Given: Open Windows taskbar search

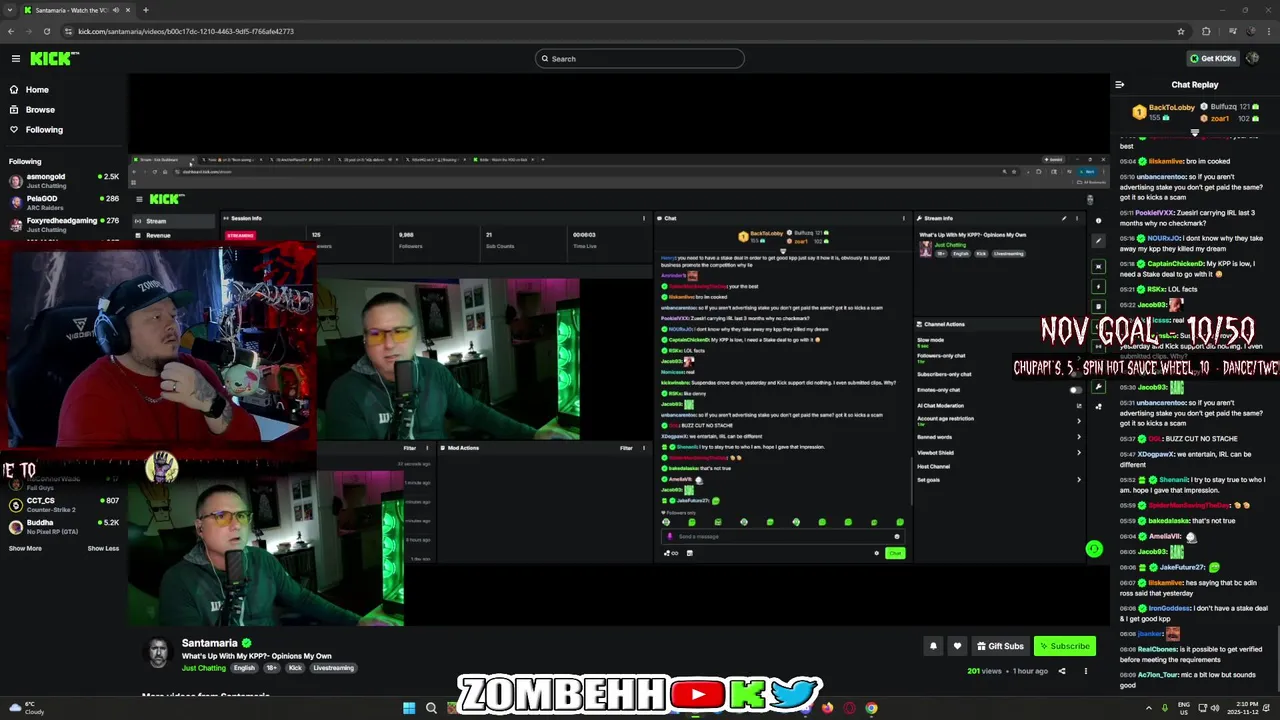Looking at the screenshot, I should [431, 708].
